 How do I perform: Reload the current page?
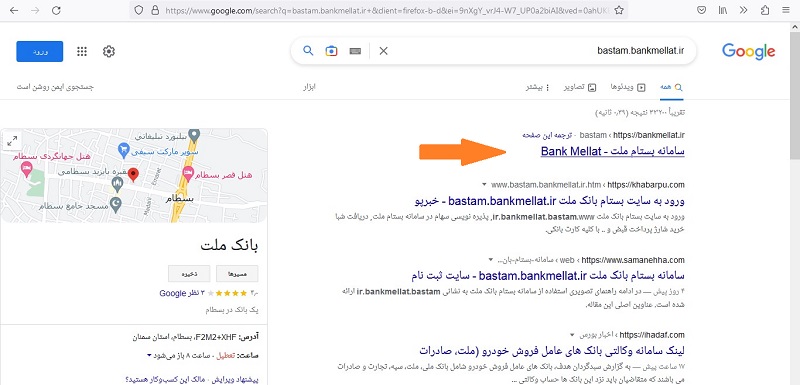(x=57, y=10)
